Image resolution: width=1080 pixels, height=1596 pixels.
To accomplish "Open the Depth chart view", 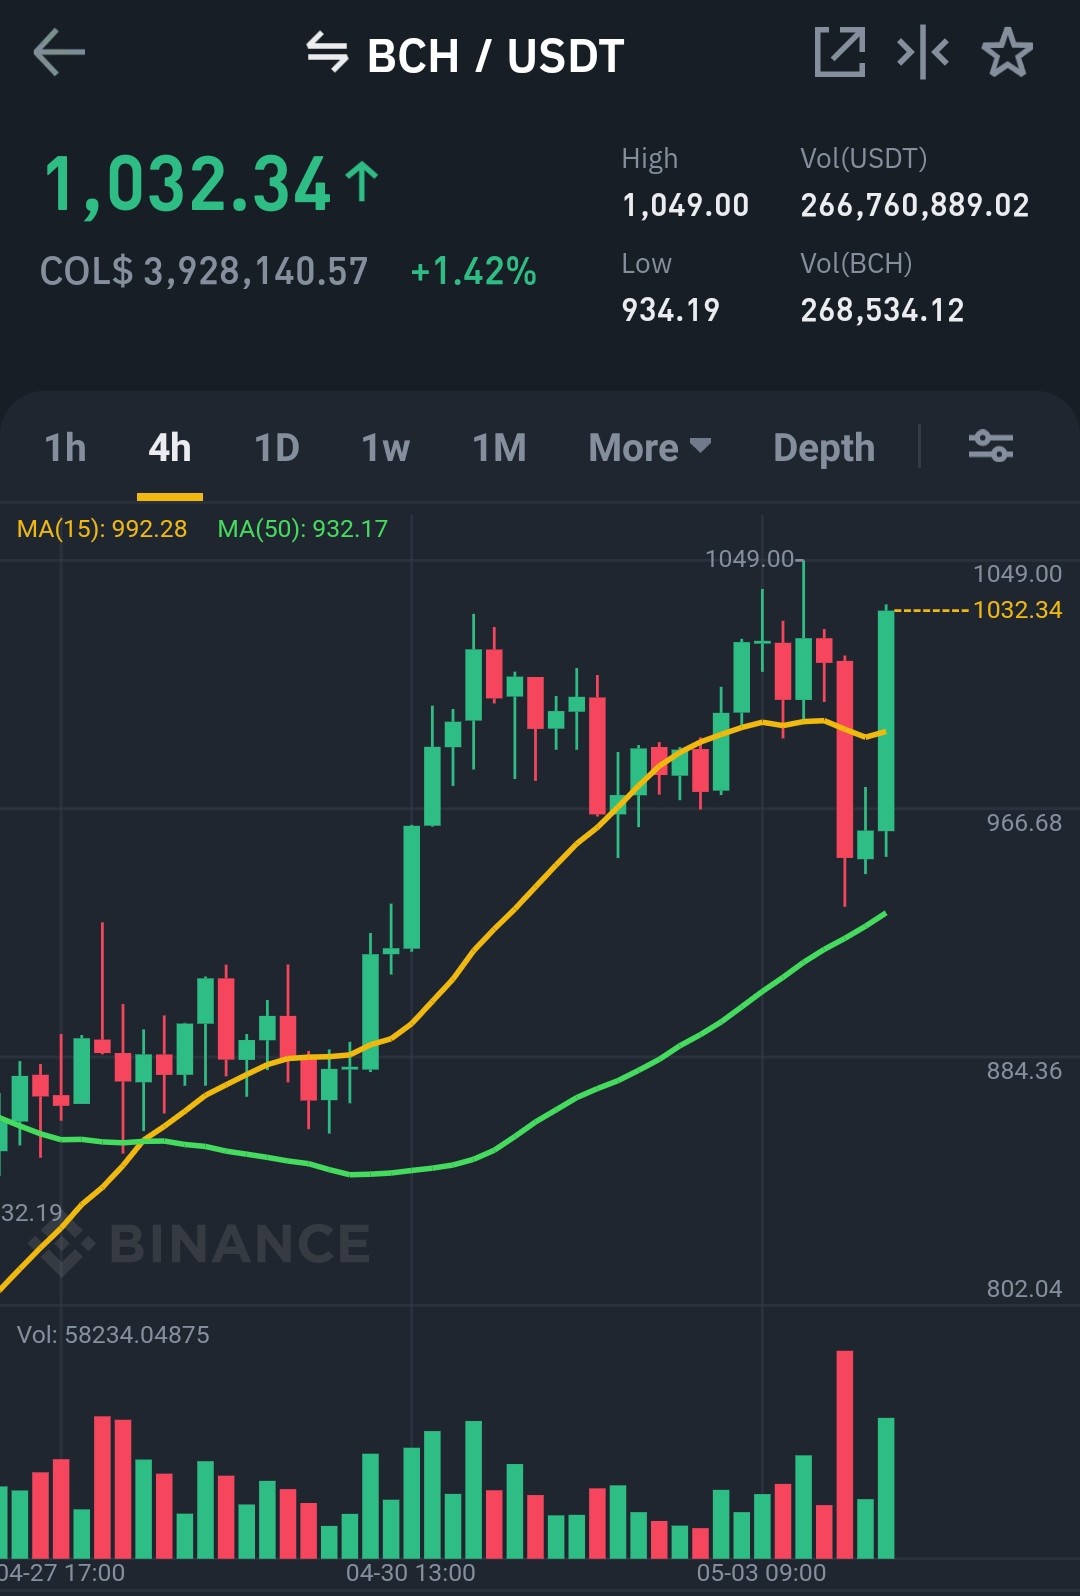I will 824,447.
